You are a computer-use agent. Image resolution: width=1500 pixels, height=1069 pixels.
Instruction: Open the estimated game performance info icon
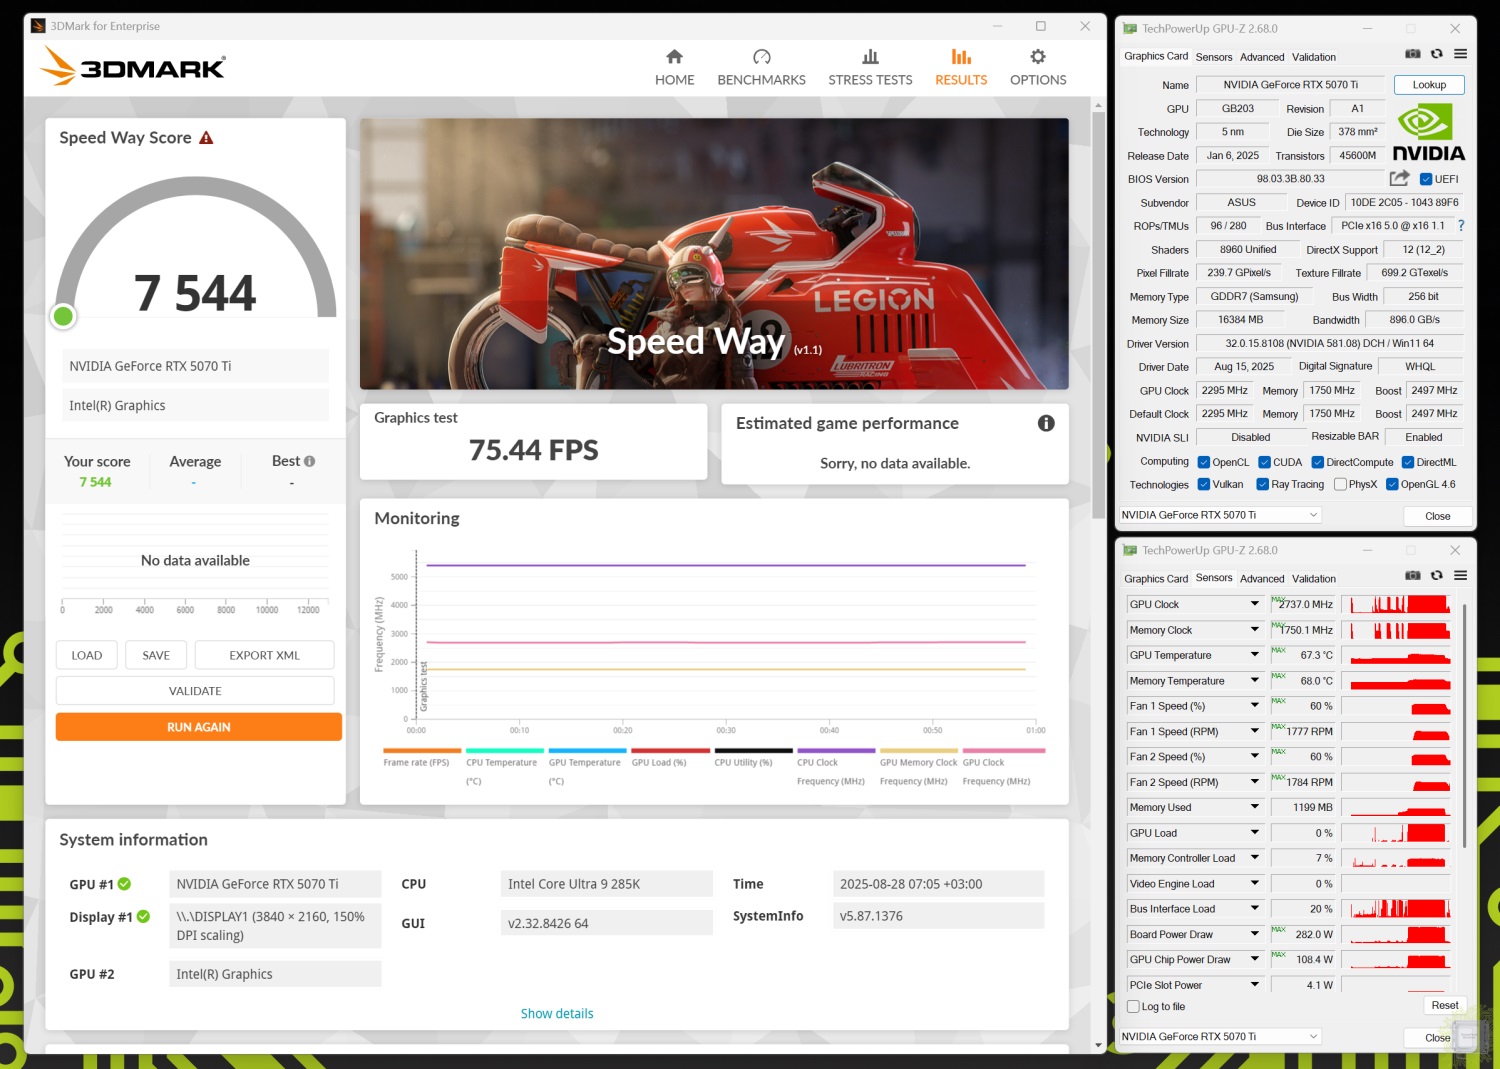tap(1046, 423)
